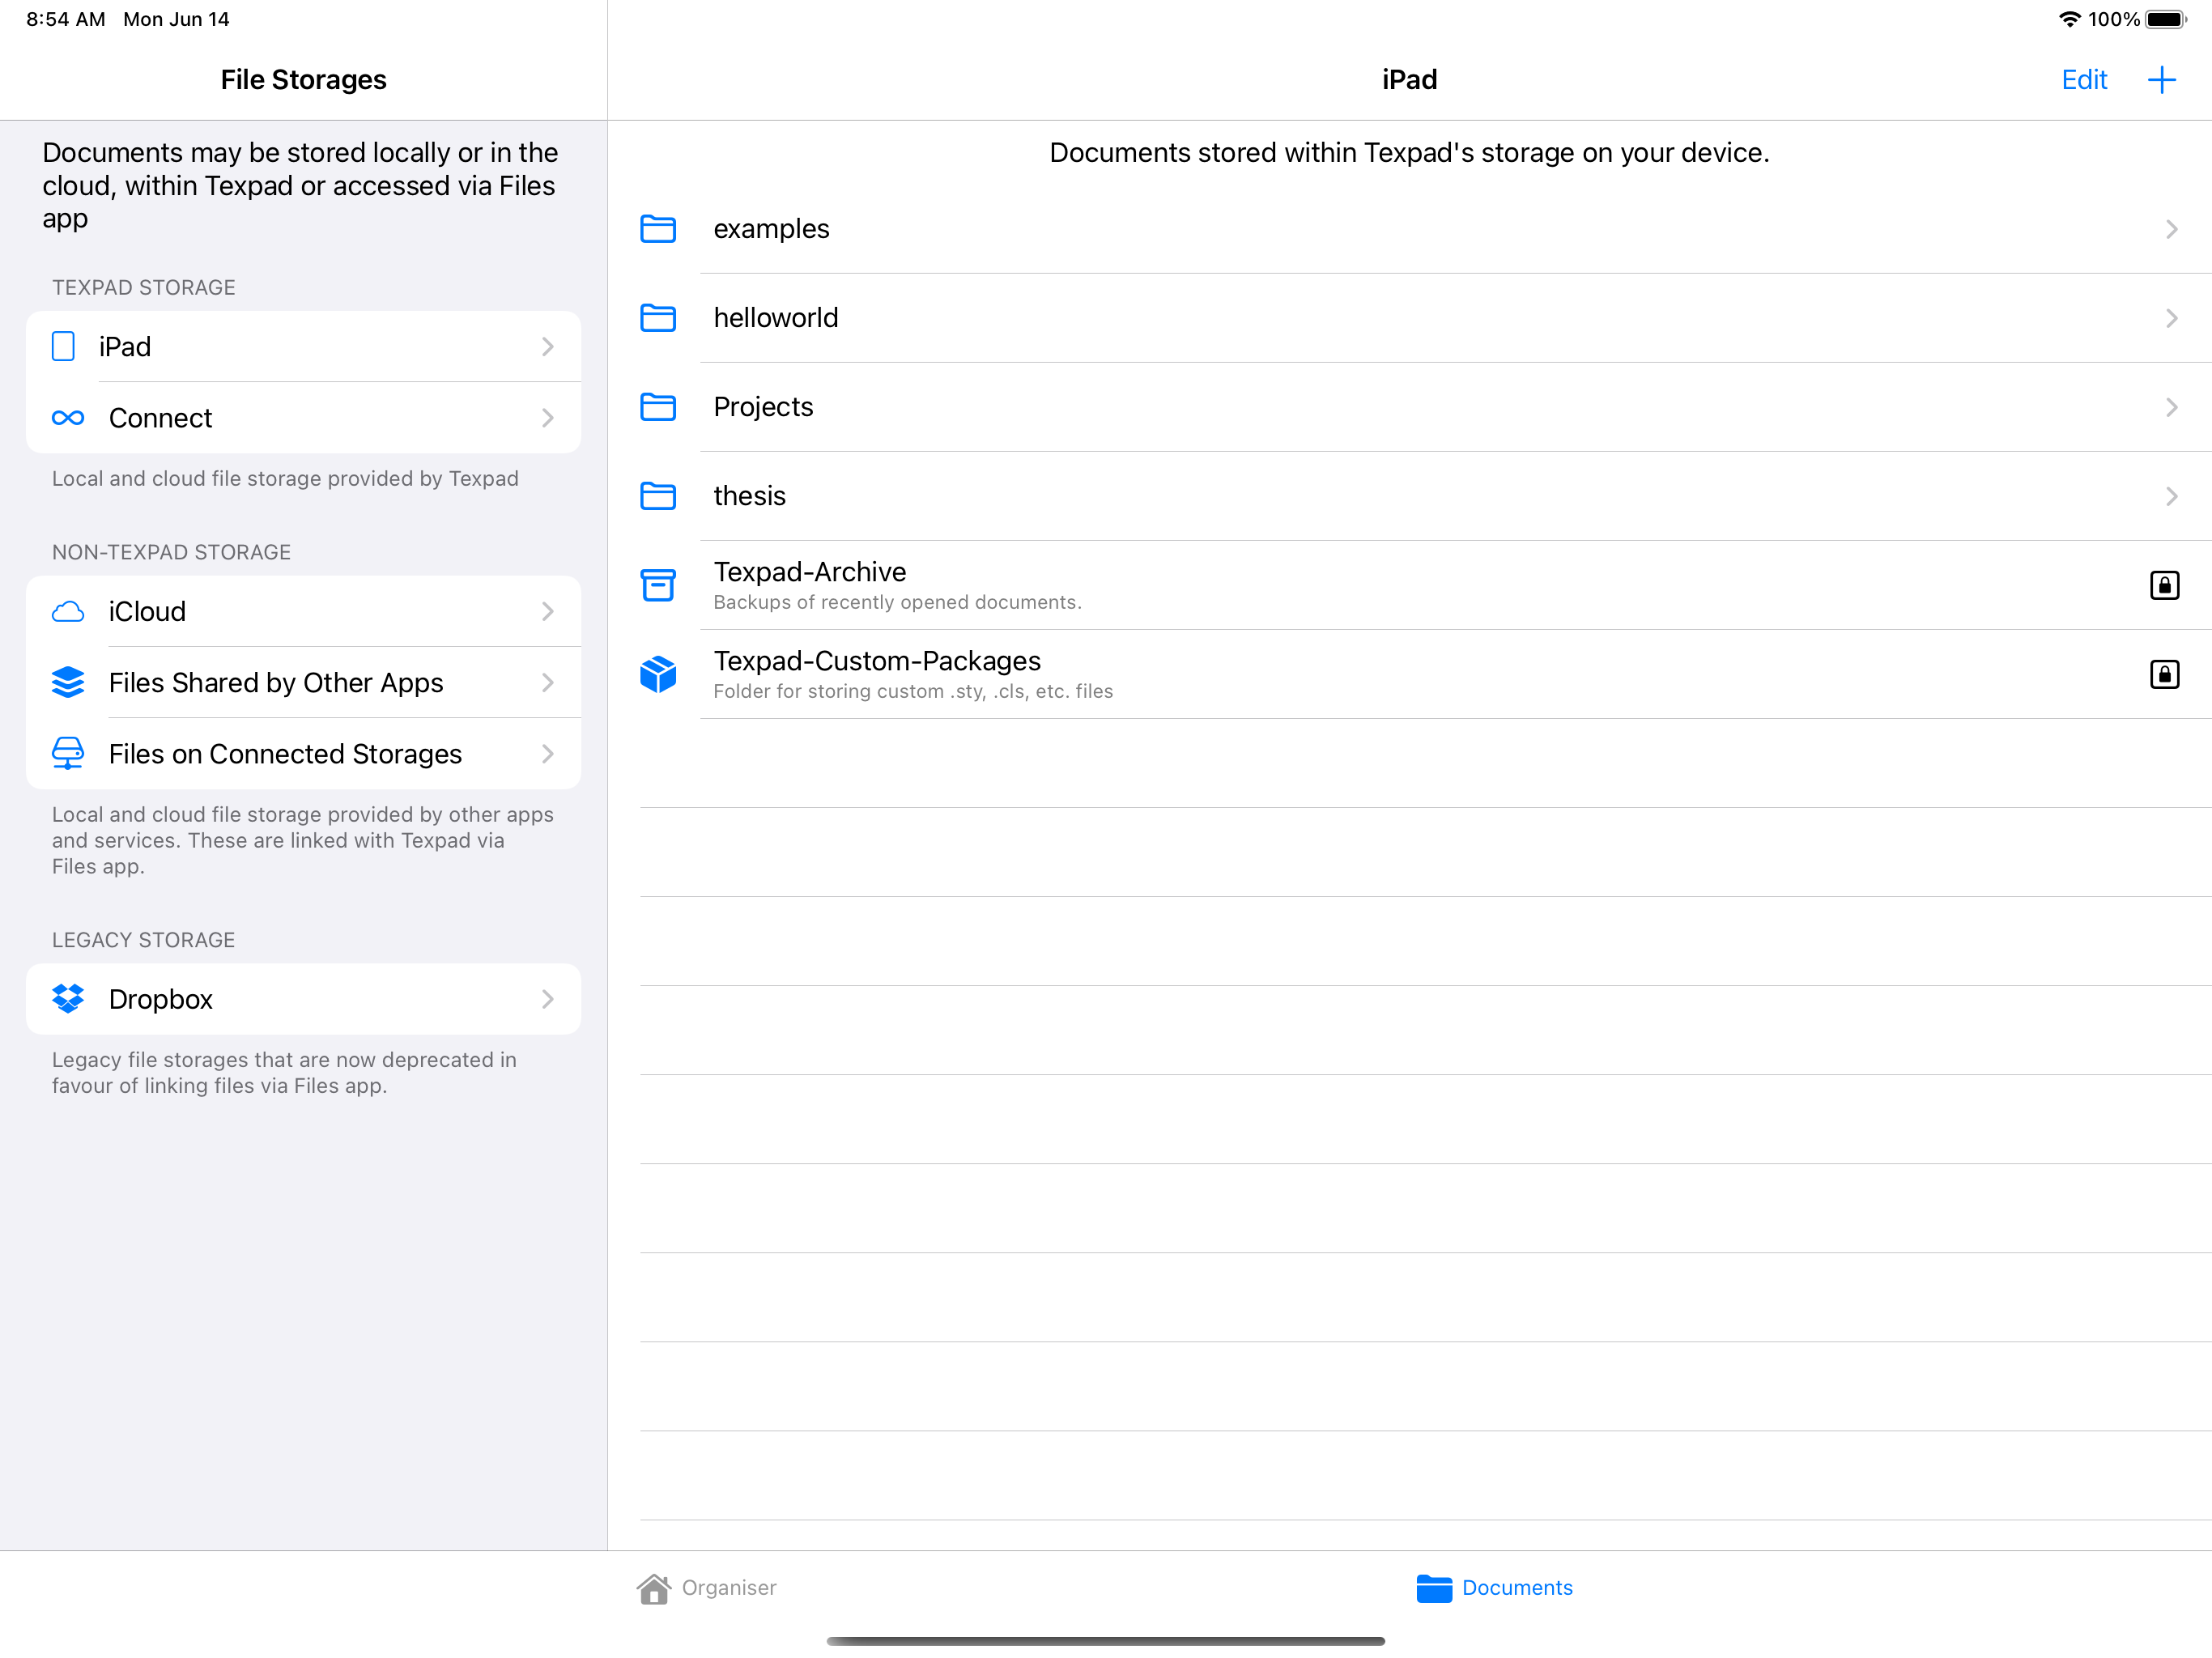
Task: Click the LEGACY STORAGE section header
Action: (143, 941)
